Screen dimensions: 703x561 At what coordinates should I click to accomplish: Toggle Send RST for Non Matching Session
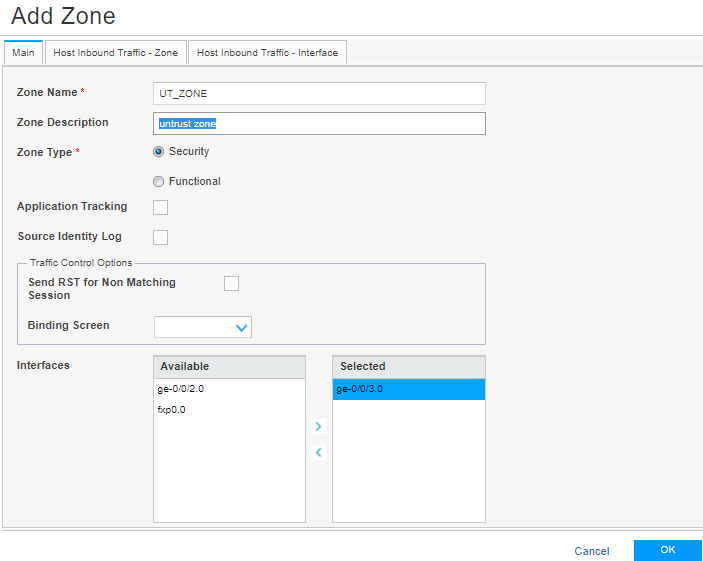[231, 284]
